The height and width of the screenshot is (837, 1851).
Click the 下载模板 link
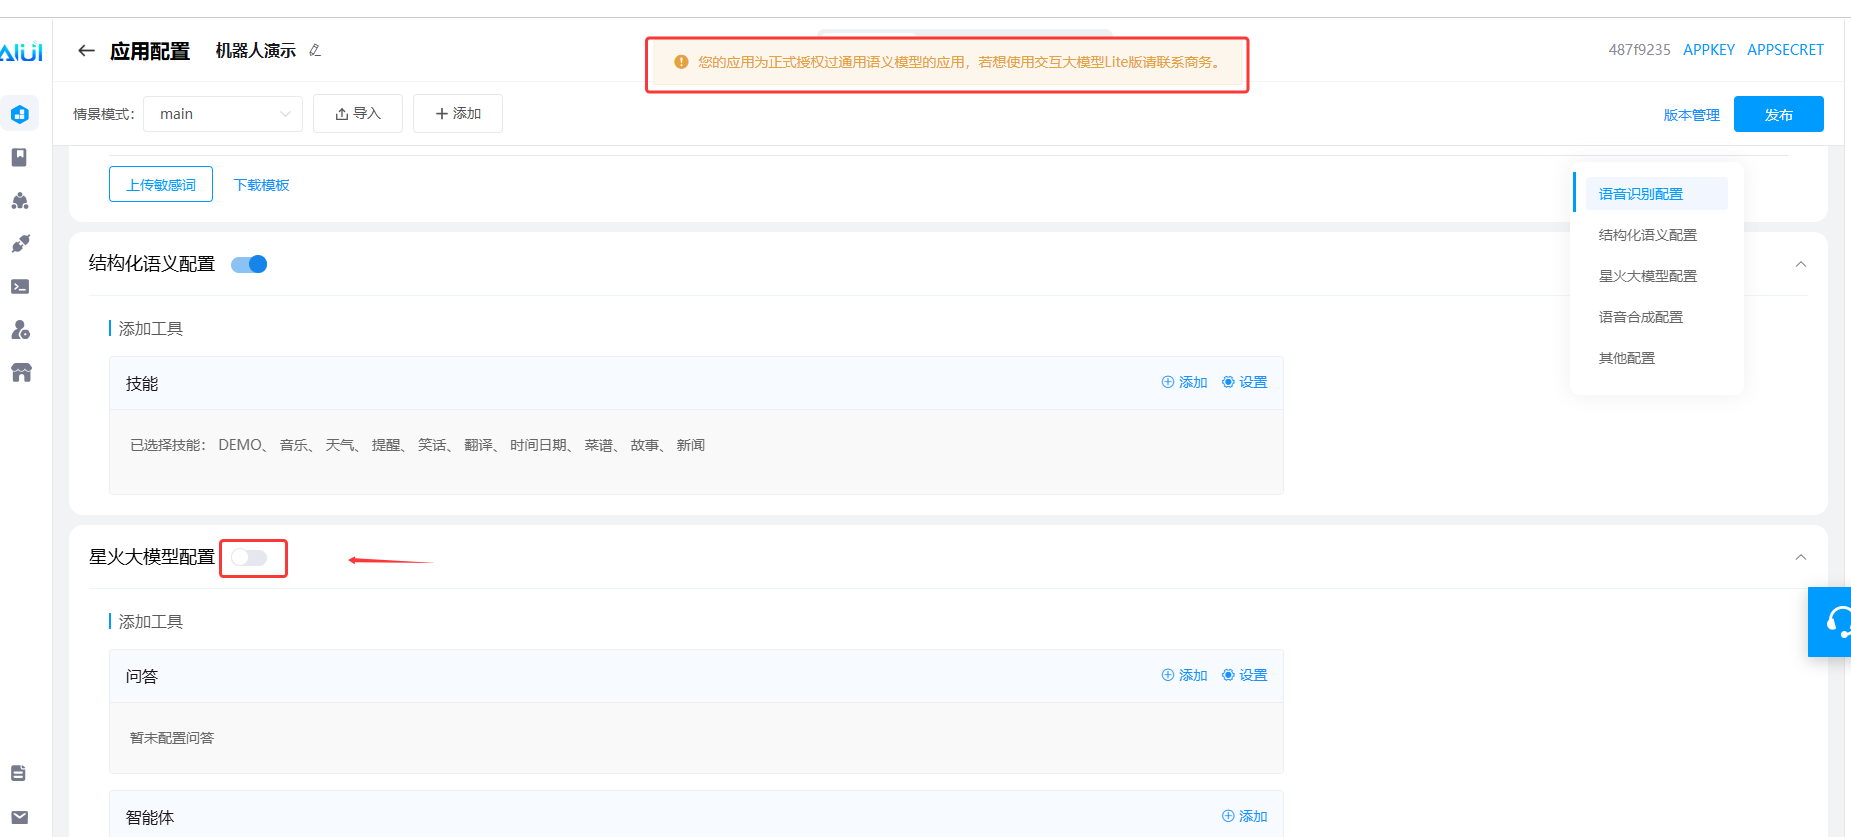pos(261,185)
